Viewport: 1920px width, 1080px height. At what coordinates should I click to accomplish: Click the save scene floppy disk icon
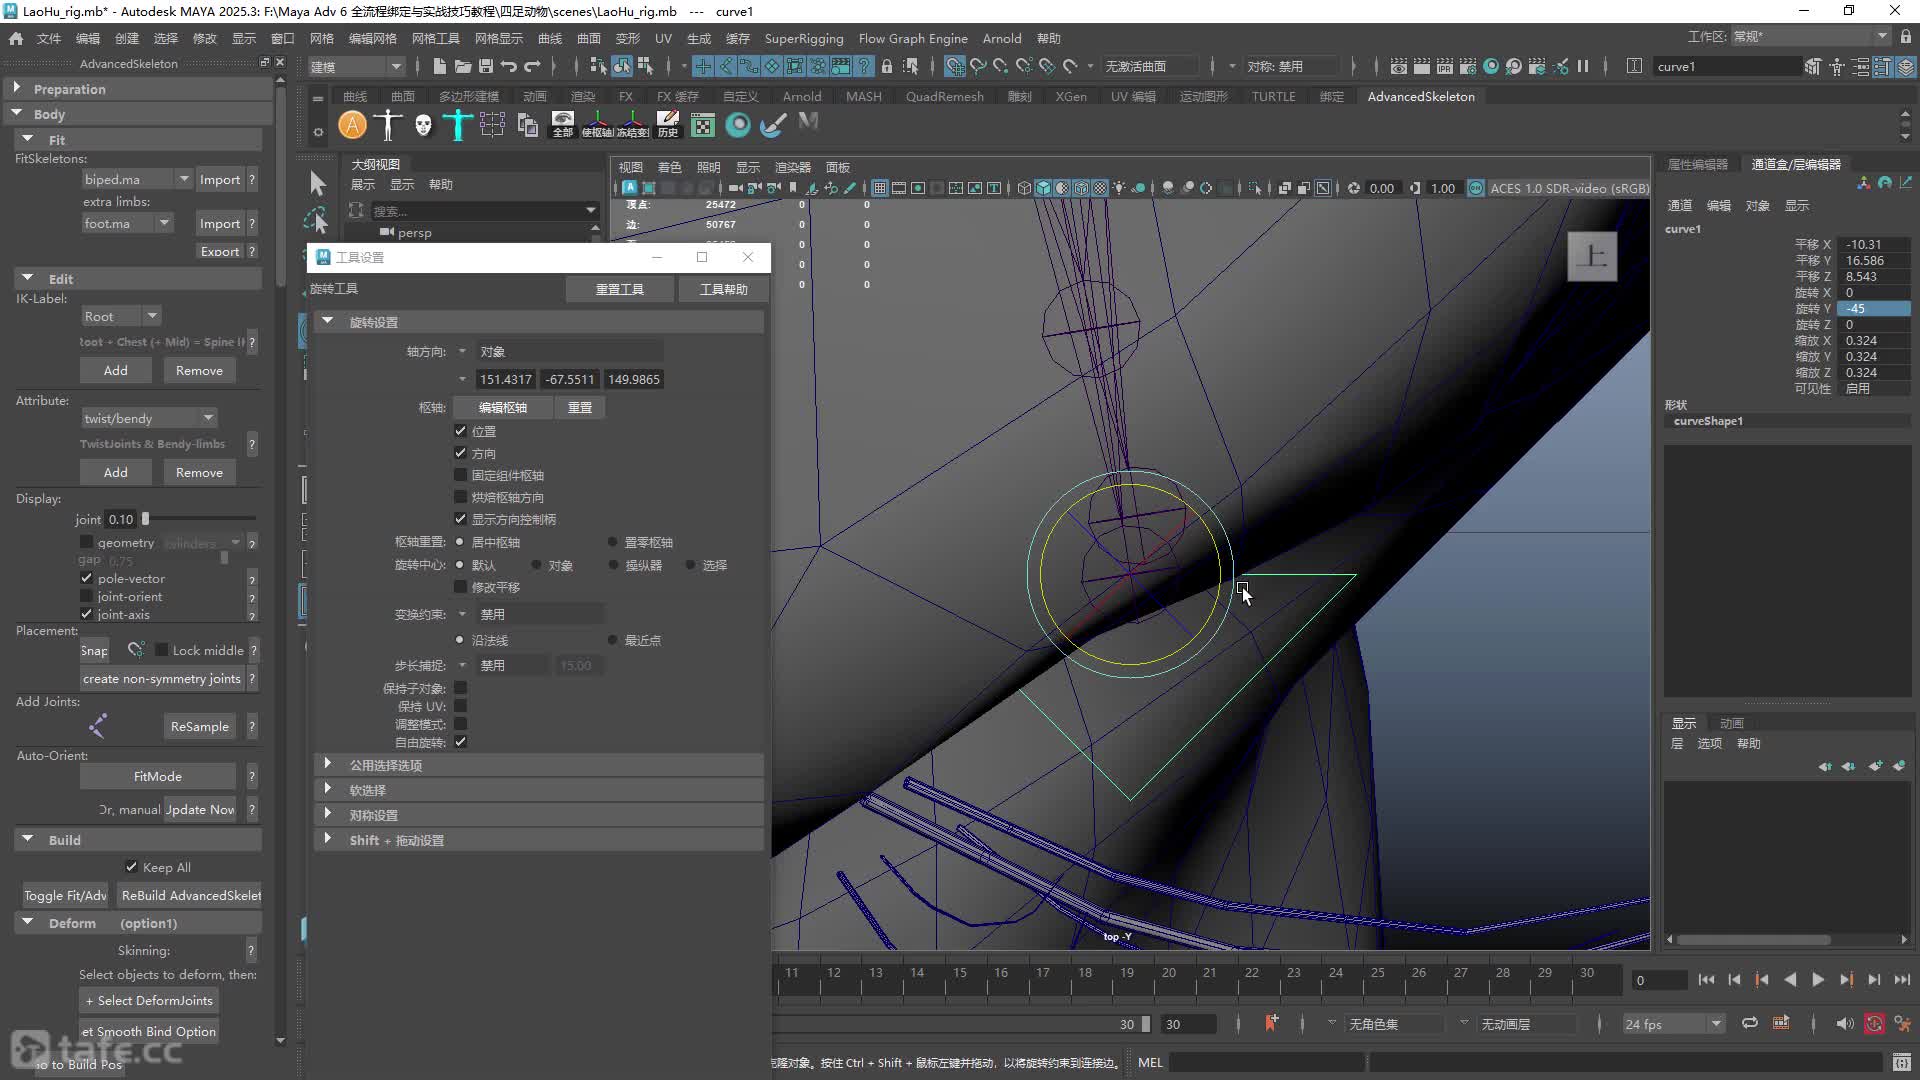[x=486, y=67]
